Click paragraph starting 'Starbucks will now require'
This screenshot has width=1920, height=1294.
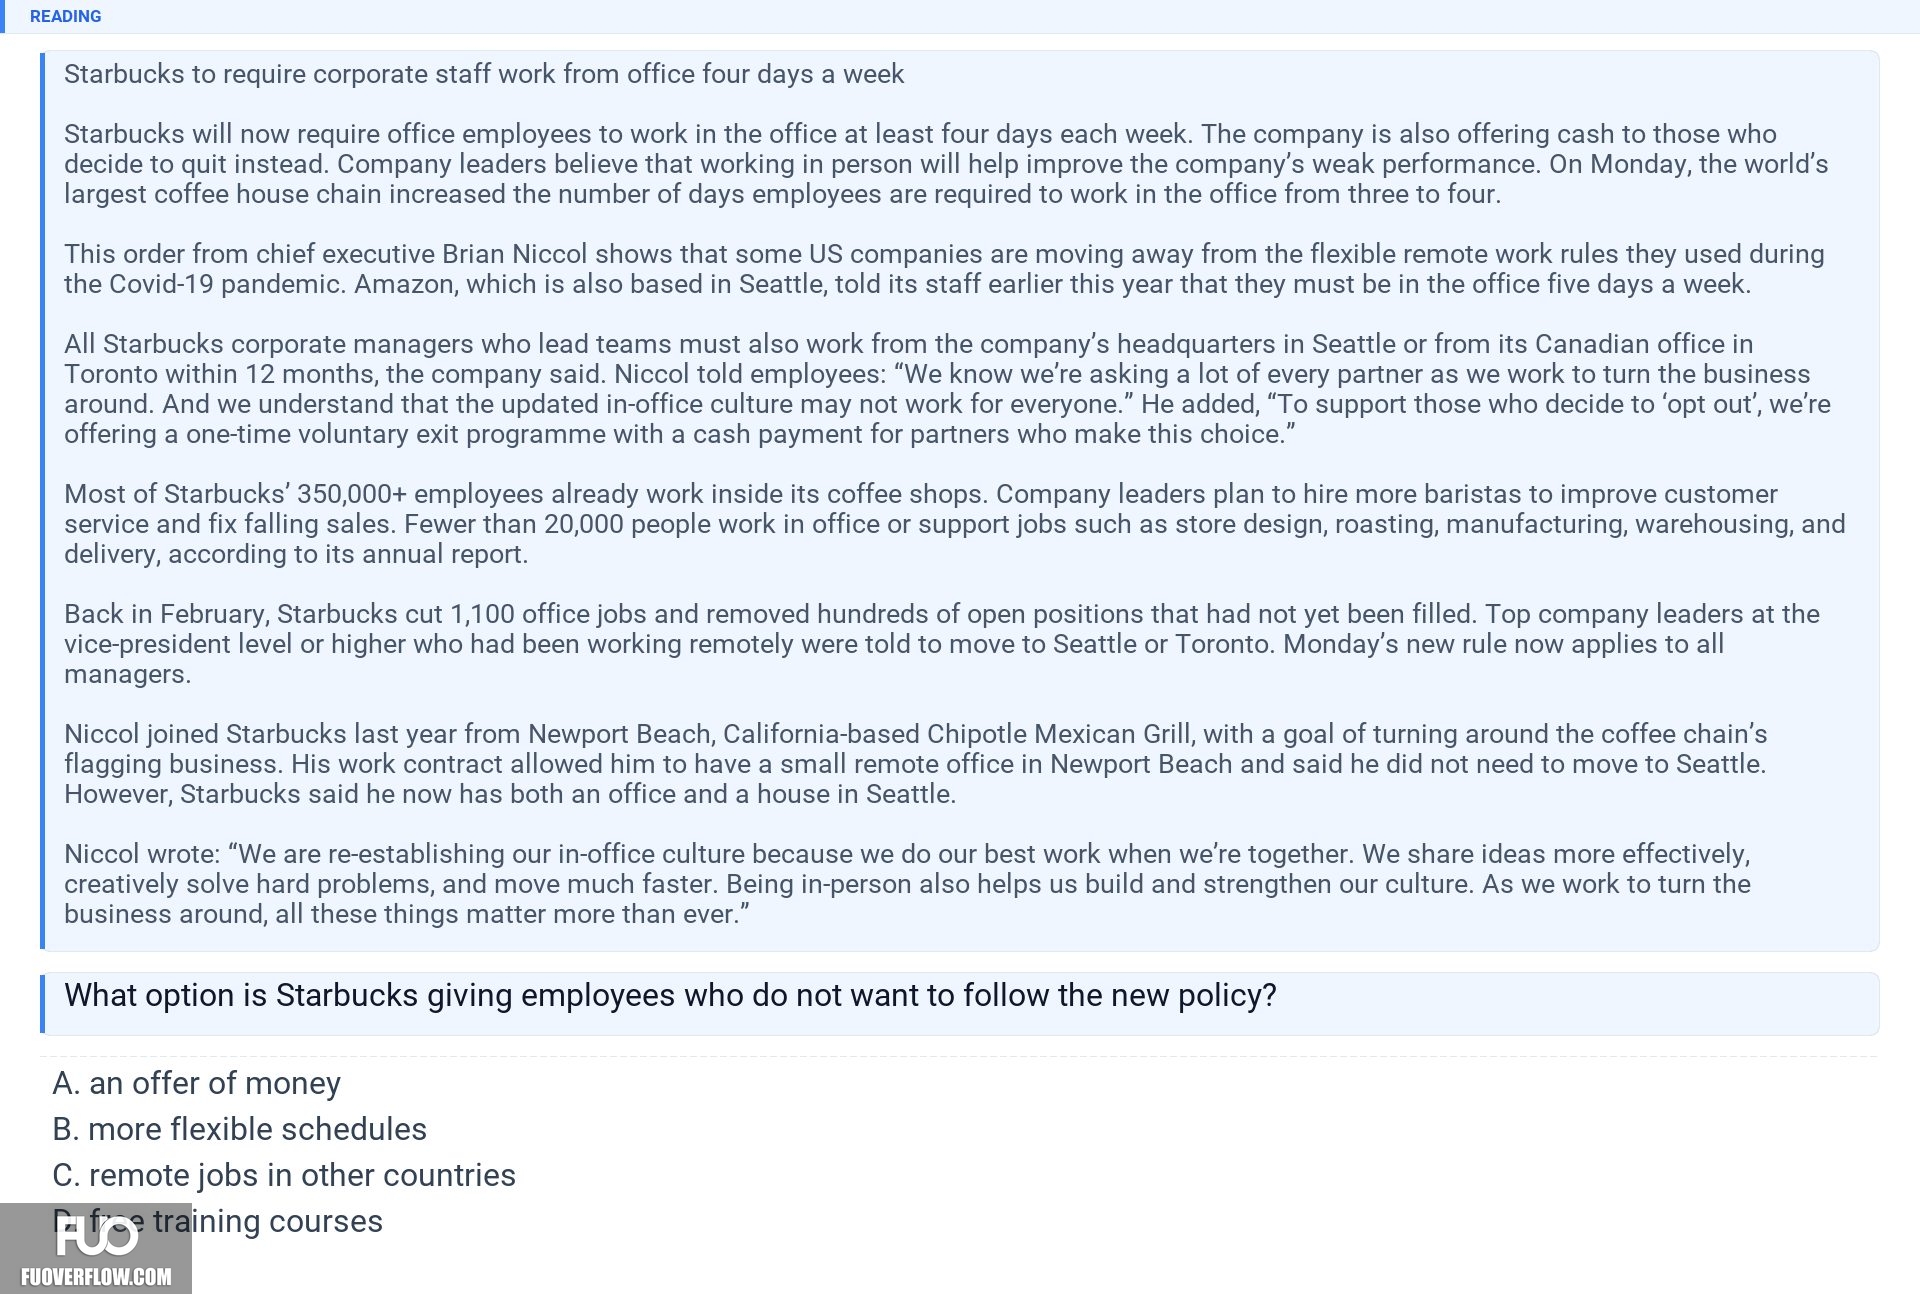click(x=946, y=164)
